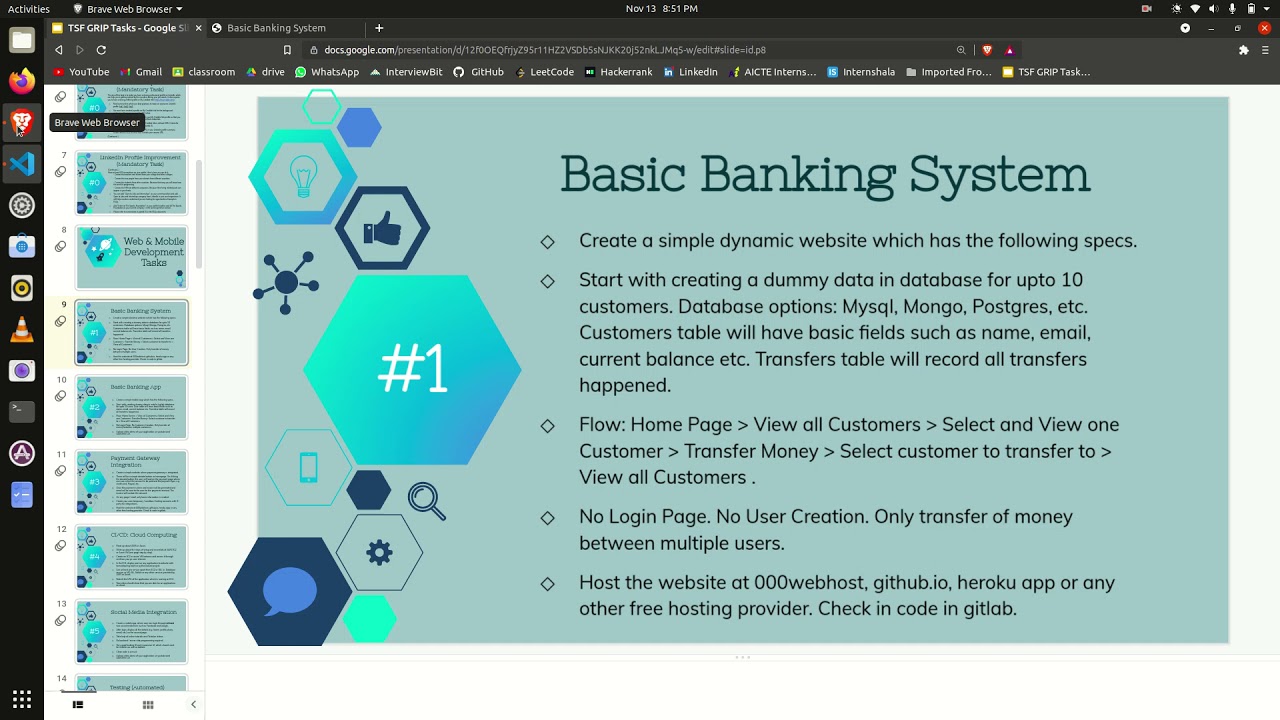This screenshot has width=1280, height=720.
Task: Select slide 8 Web & Mobile Development thumbnail
Action: pyautogui.click(x=131, y=257)
